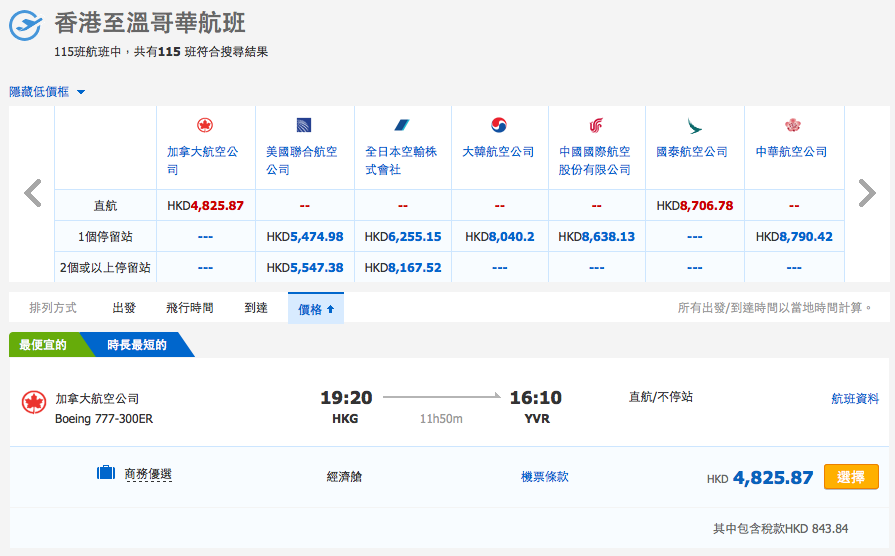The image size is (895, 556).
Task: Click the 其中包含稅款HKD 843.84 note
Action: point(780,529)
